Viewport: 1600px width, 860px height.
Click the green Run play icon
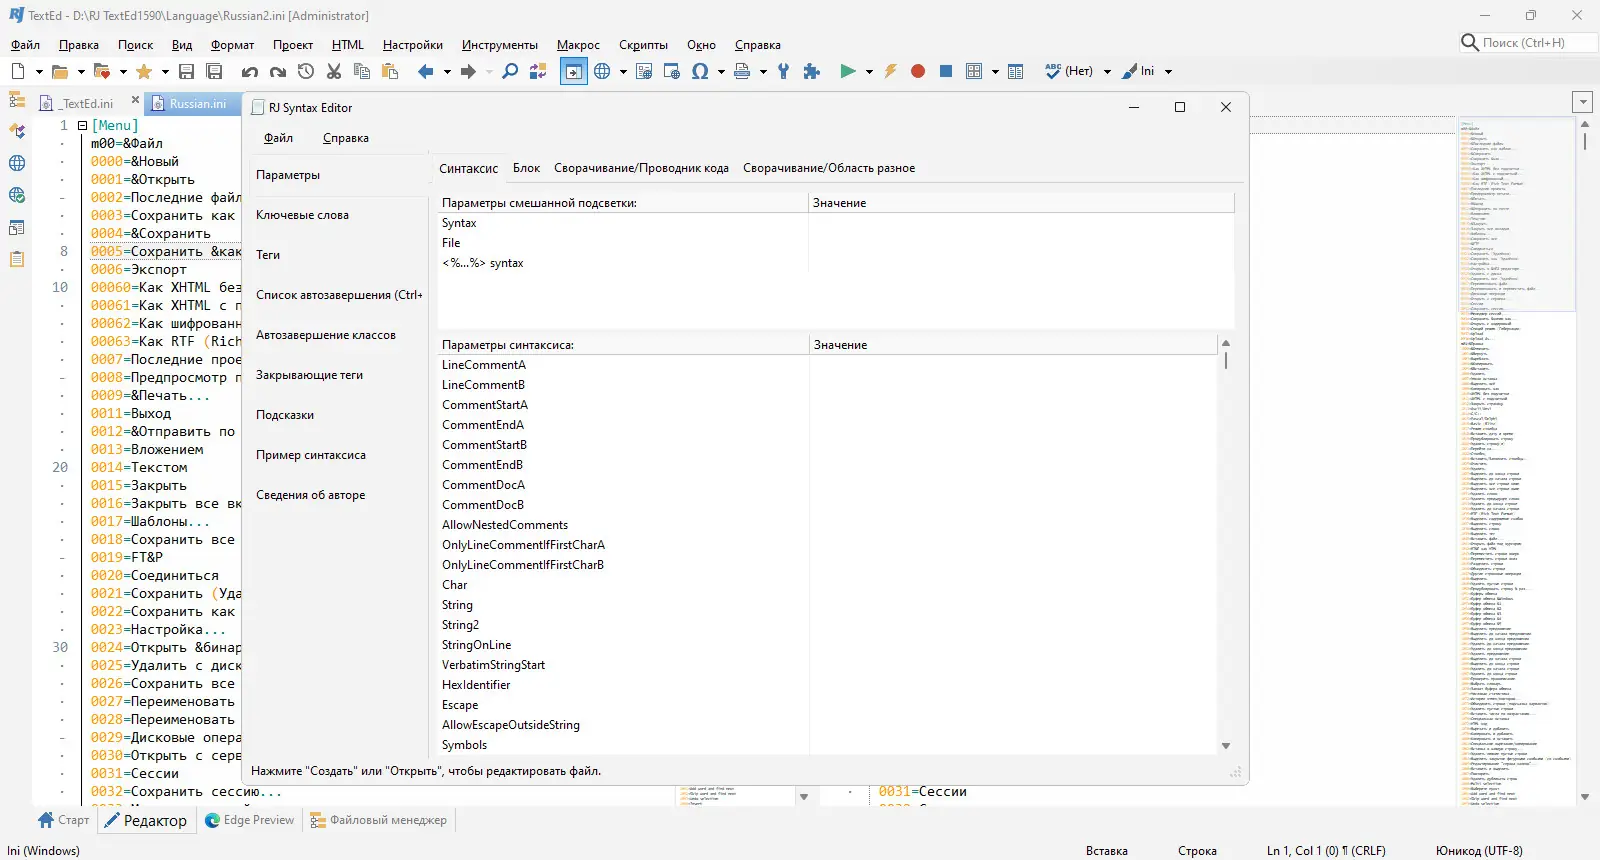pos(848,71)
